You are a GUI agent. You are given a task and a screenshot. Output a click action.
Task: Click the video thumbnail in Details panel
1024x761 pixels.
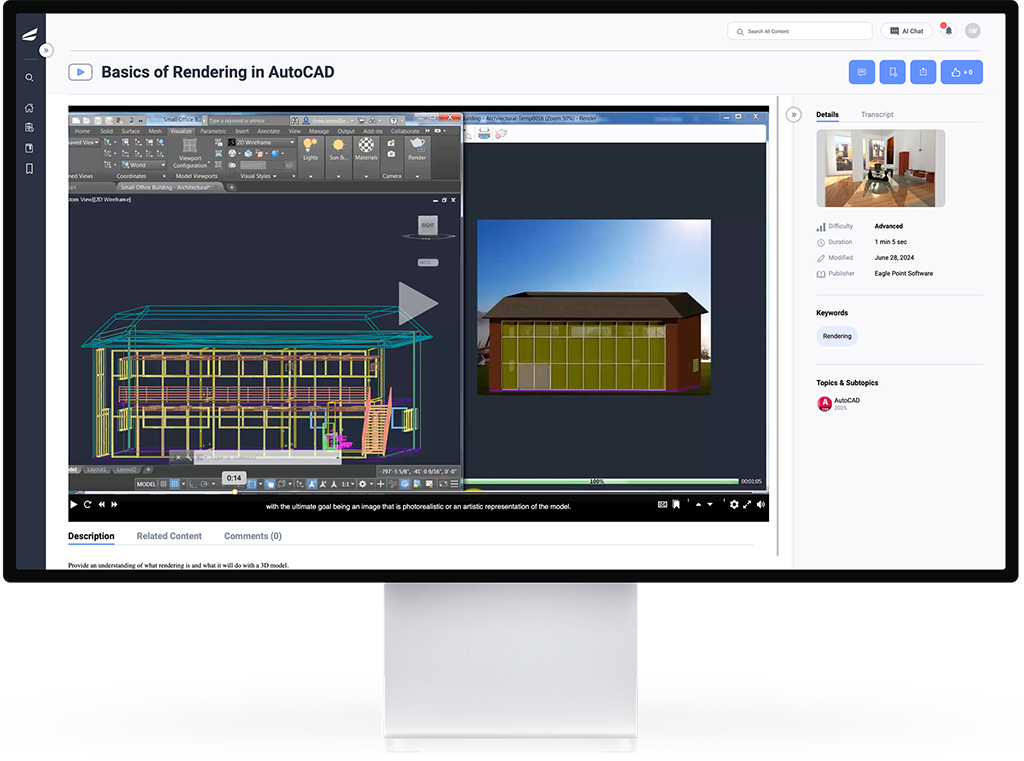(x=880, y=168)
